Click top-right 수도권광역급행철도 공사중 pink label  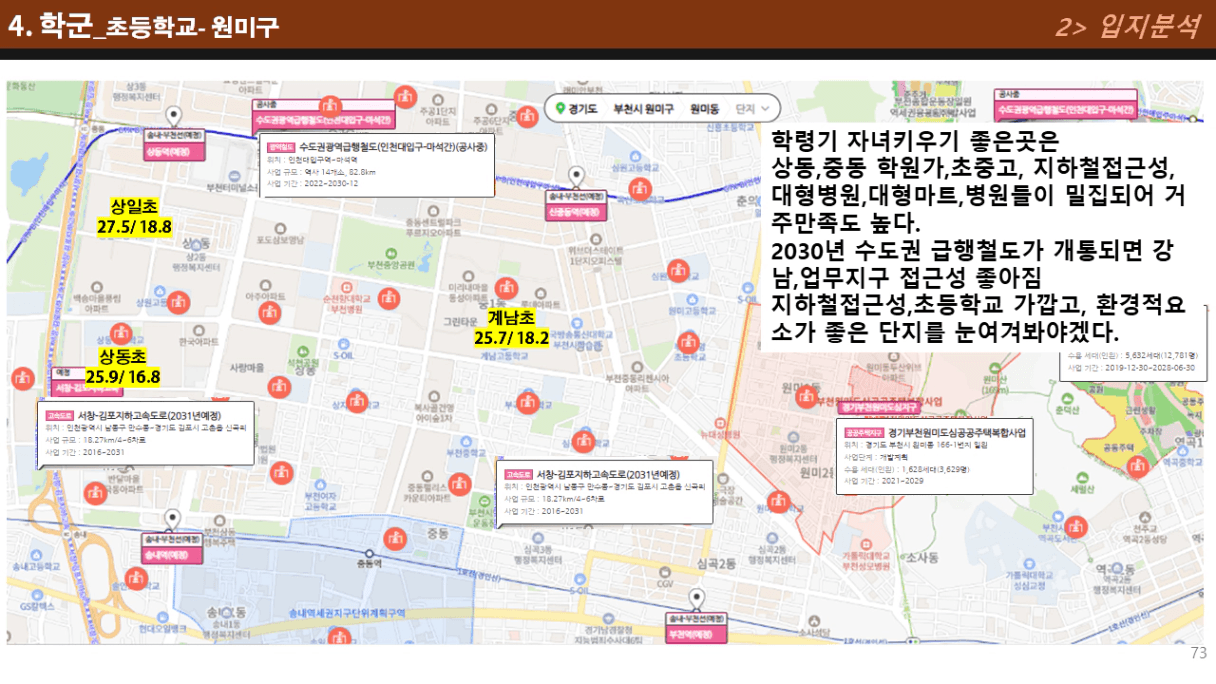(x=1068, y=110)
